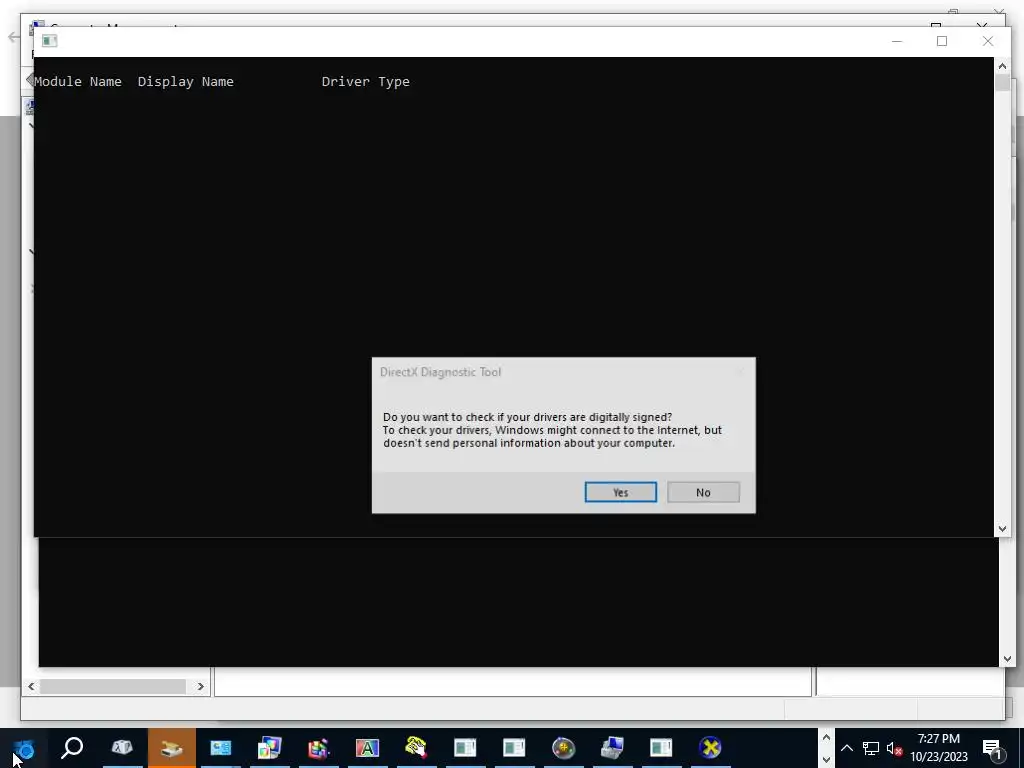Show hidden system tray icons
Viewport: 1024px width, 768px height.
pyautogui.click(x=846, y=748)
